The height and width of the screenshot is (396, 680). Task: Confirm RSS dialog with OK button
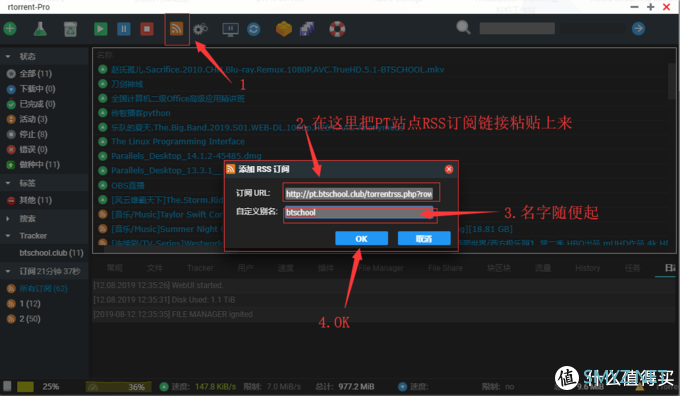(361, 239)
